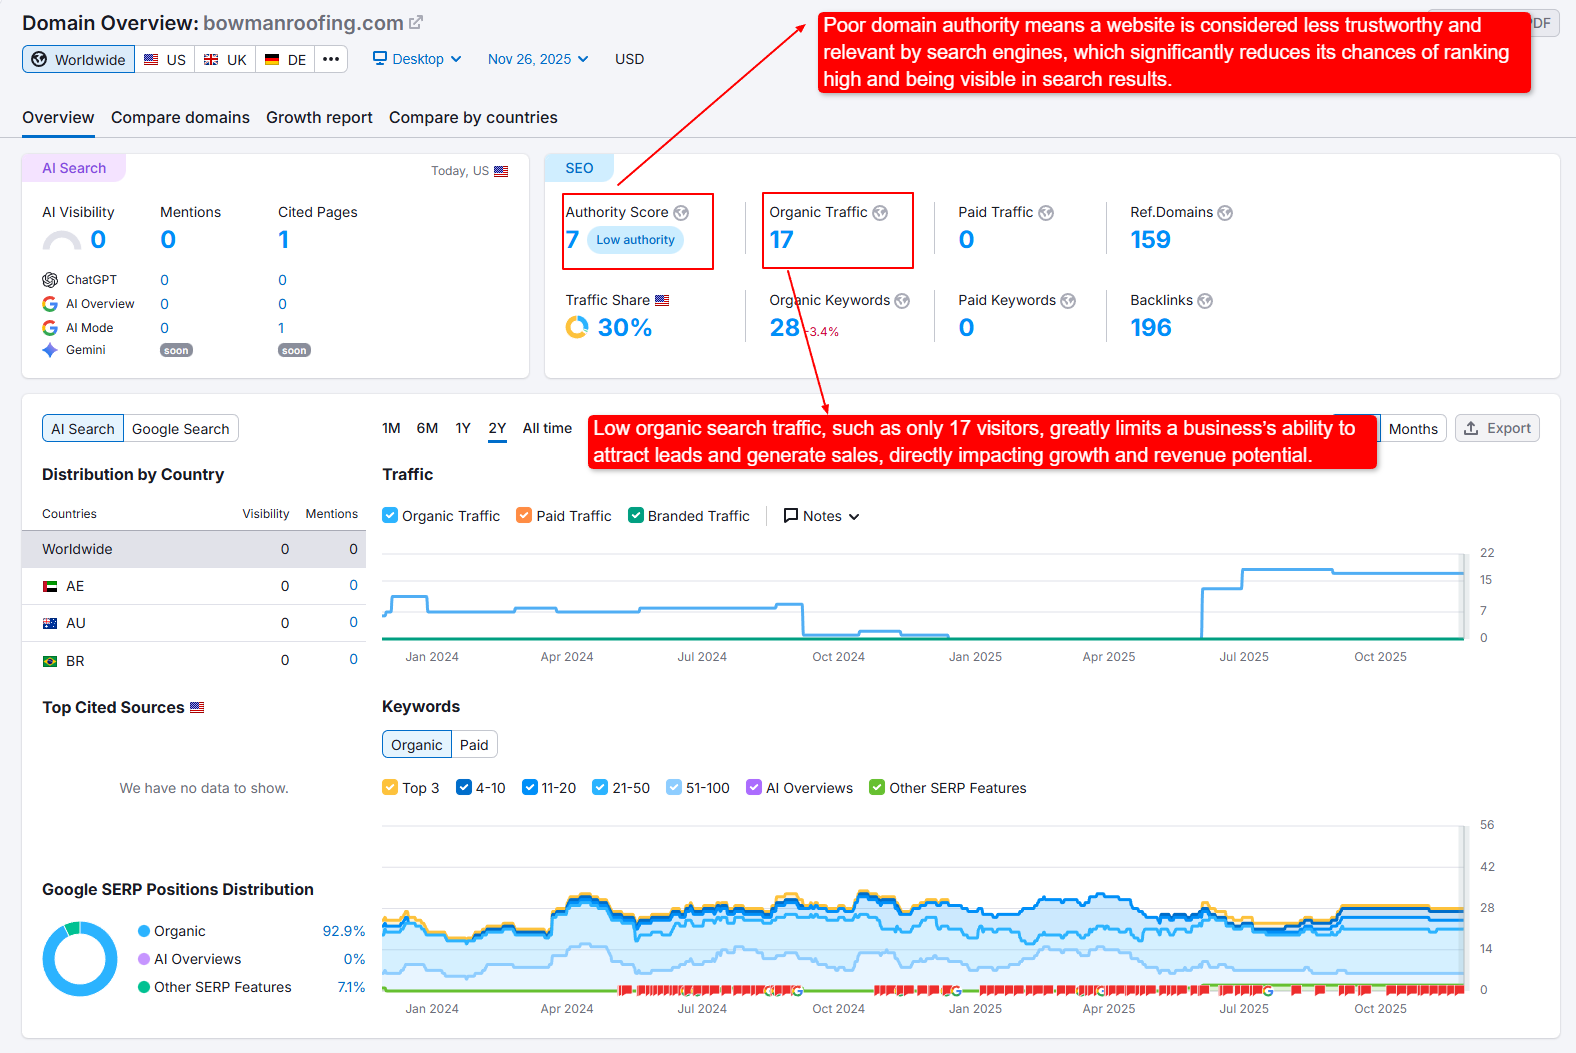Click the Google SERP positions donut chart
The height and width of the screenshot is (1053, 1576).
tap(80, 959)
